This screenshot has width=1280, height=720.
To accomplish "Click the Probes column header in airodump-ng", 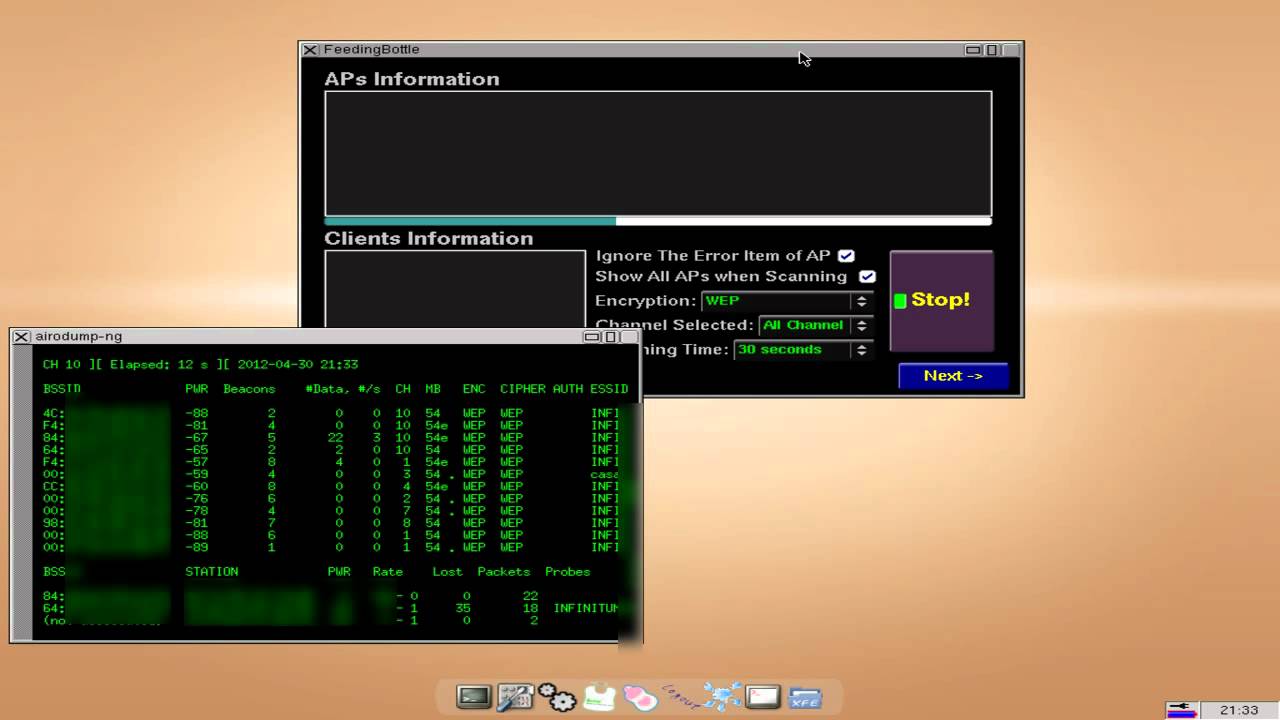I will click(568, 572).
